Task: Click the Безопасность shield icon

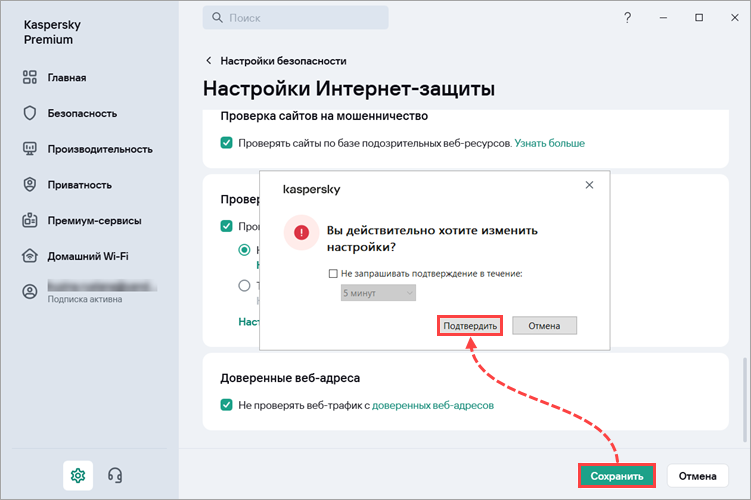Action: click(x=30, y=113)
